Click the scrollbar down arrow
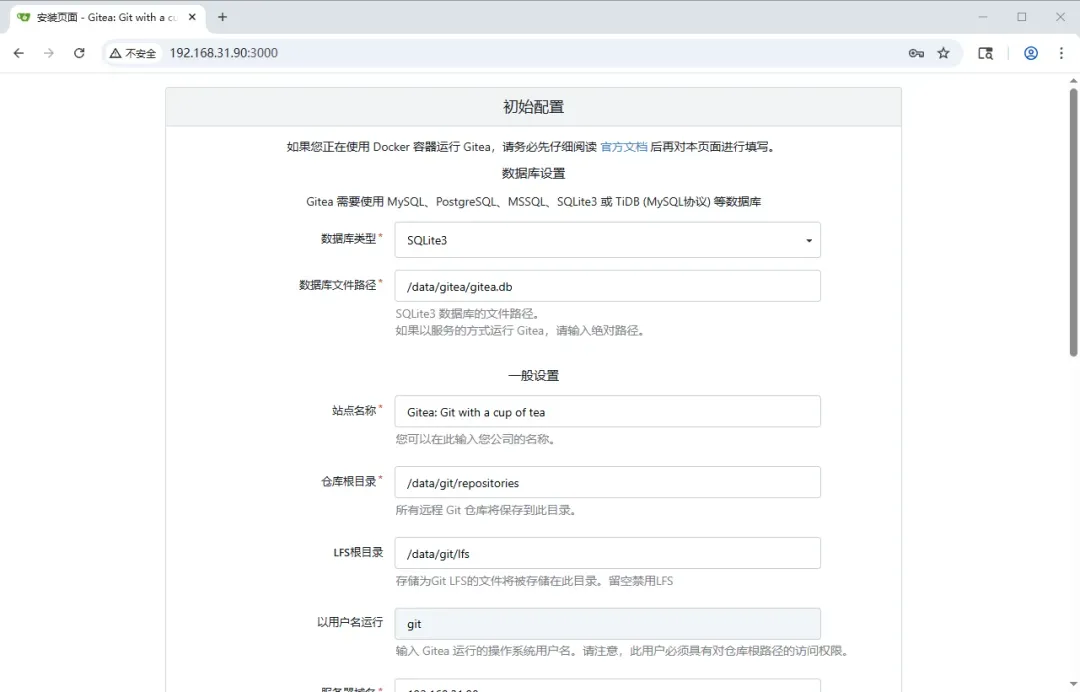Viewport: 1080px width, 692px height. point(1073,685)
